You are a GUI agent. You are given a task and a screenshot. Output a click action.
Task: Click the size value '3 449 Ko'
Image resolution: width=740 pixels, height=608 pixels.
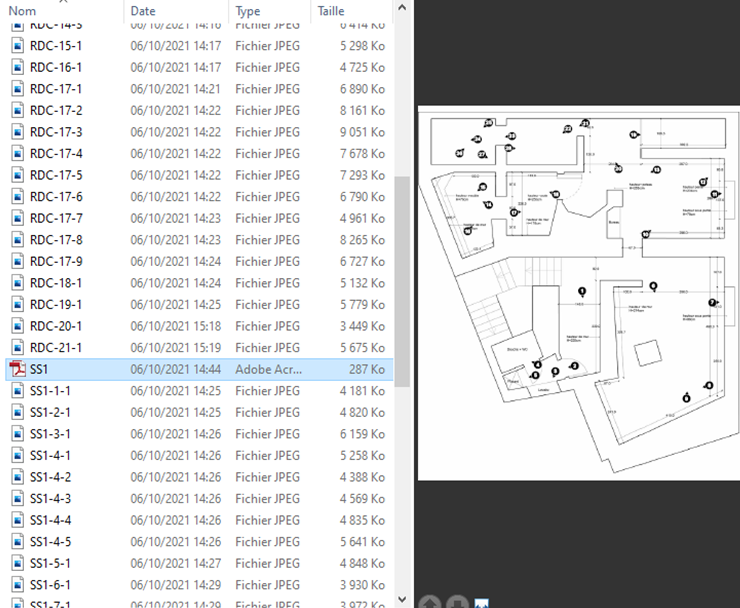362,326
